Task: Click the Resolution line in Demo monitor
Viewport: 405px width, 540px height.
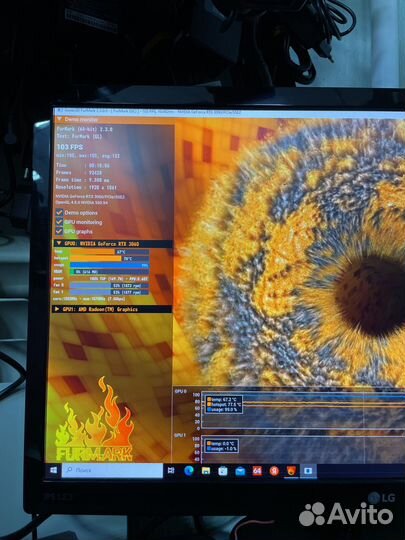Action: [x=86, y=187]
